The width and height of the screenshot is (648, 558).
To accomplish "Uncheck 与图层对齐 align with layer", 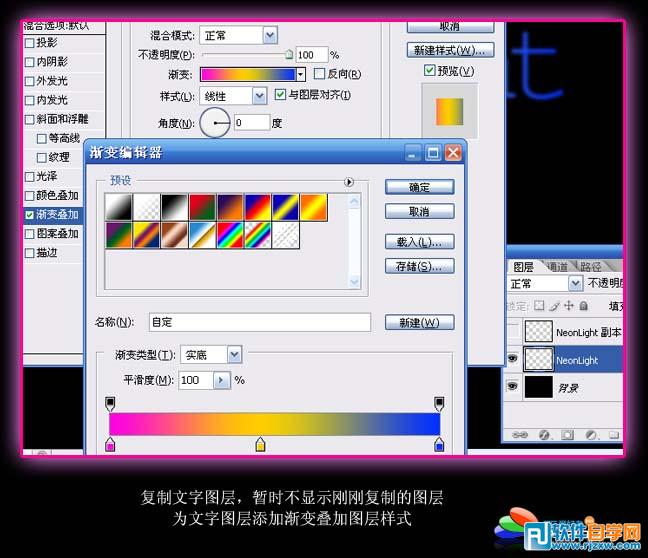I will [280, 95].
